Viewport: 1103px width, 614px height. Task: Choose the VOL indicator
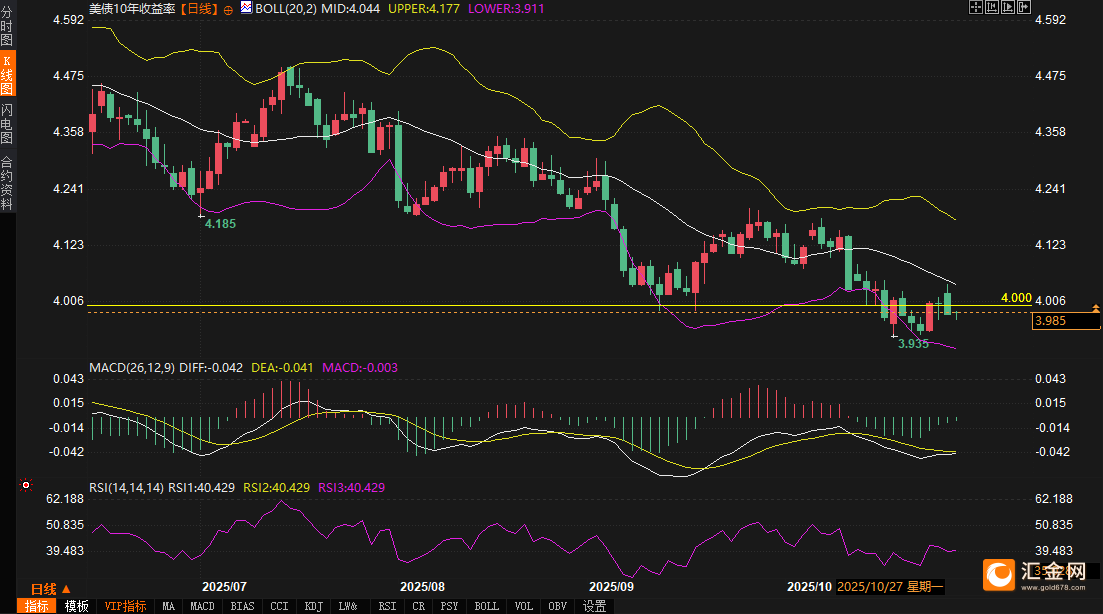pos(523,606)
